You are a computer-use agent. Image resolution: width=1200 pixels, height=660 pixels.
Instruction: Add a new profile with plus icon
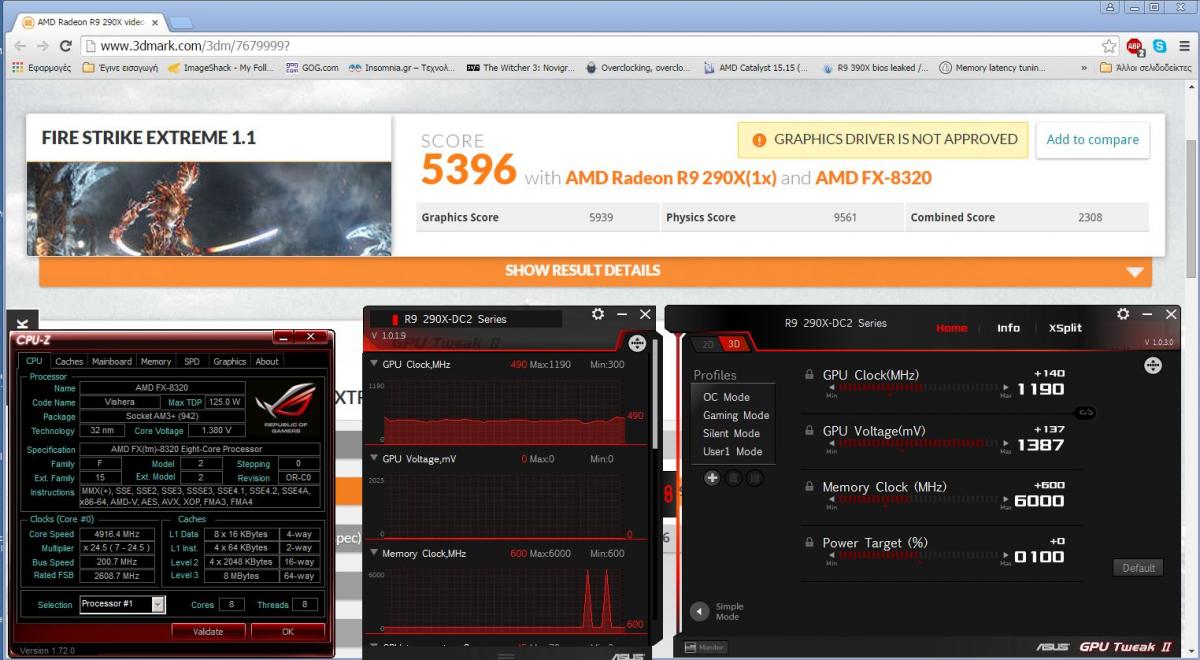point(712,478)
